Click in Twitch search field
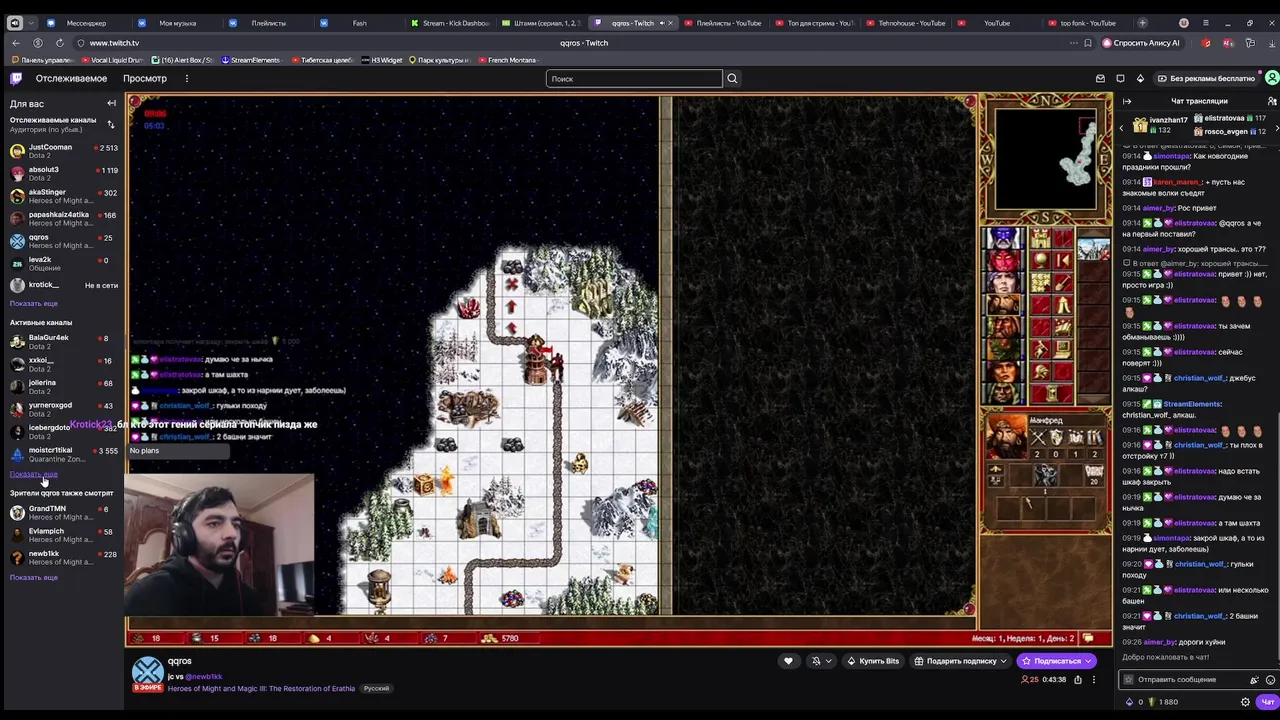Screen dimensions: 1280x720 tap(634, 78)
